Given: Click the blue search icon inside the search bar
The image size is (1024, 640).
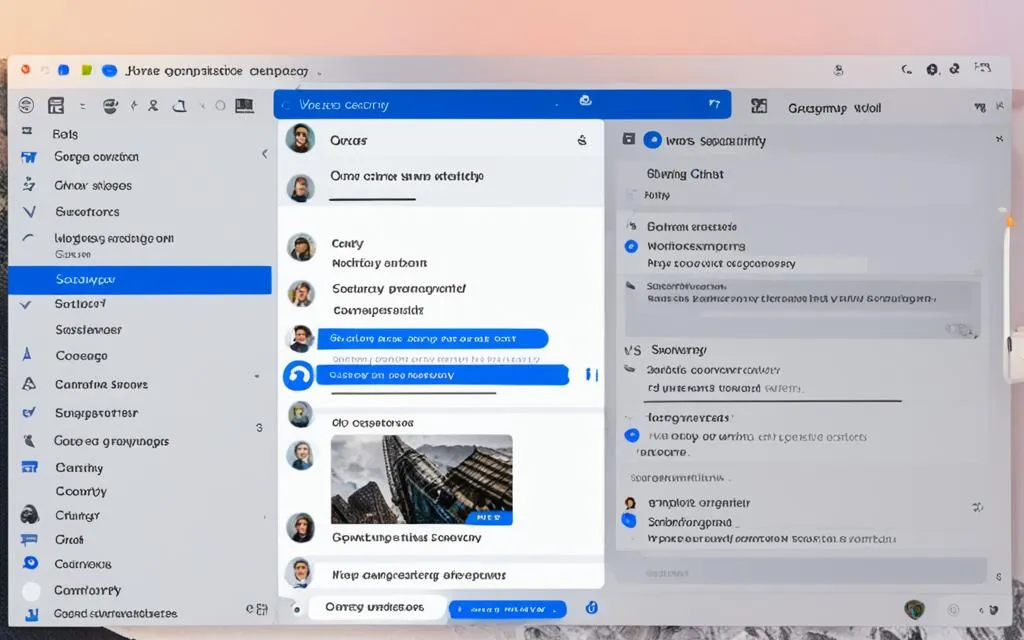Looking at the screenshot, I should pos(587,102).
